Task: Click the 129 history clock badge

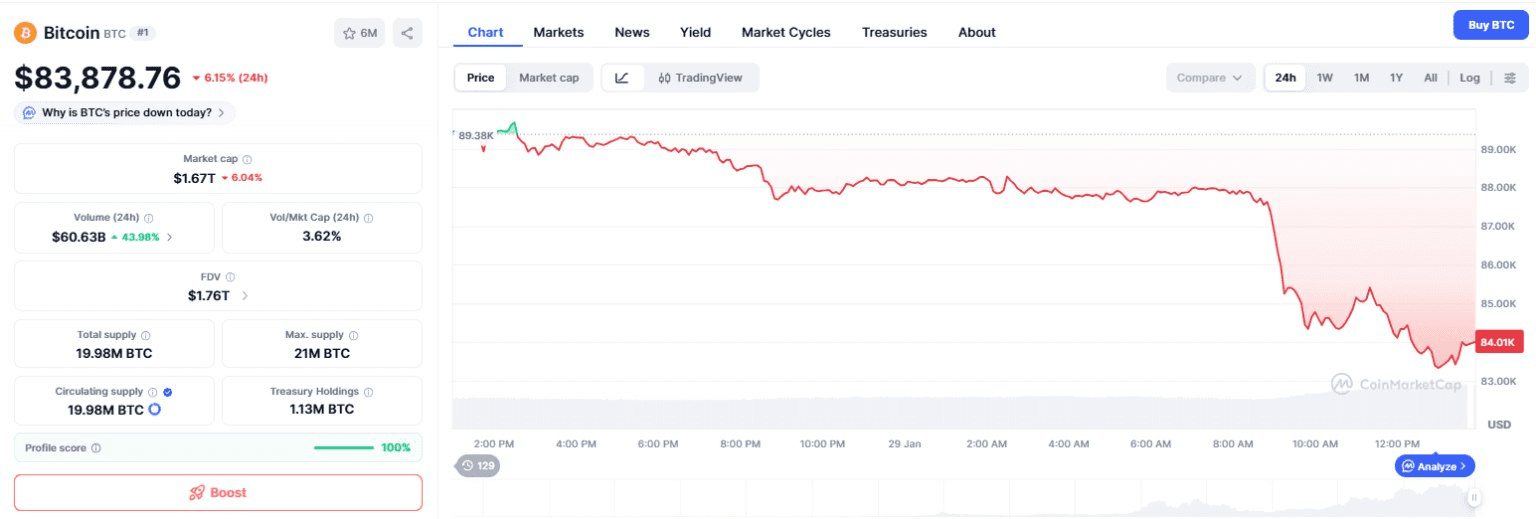Action: [x=478, y=465]
